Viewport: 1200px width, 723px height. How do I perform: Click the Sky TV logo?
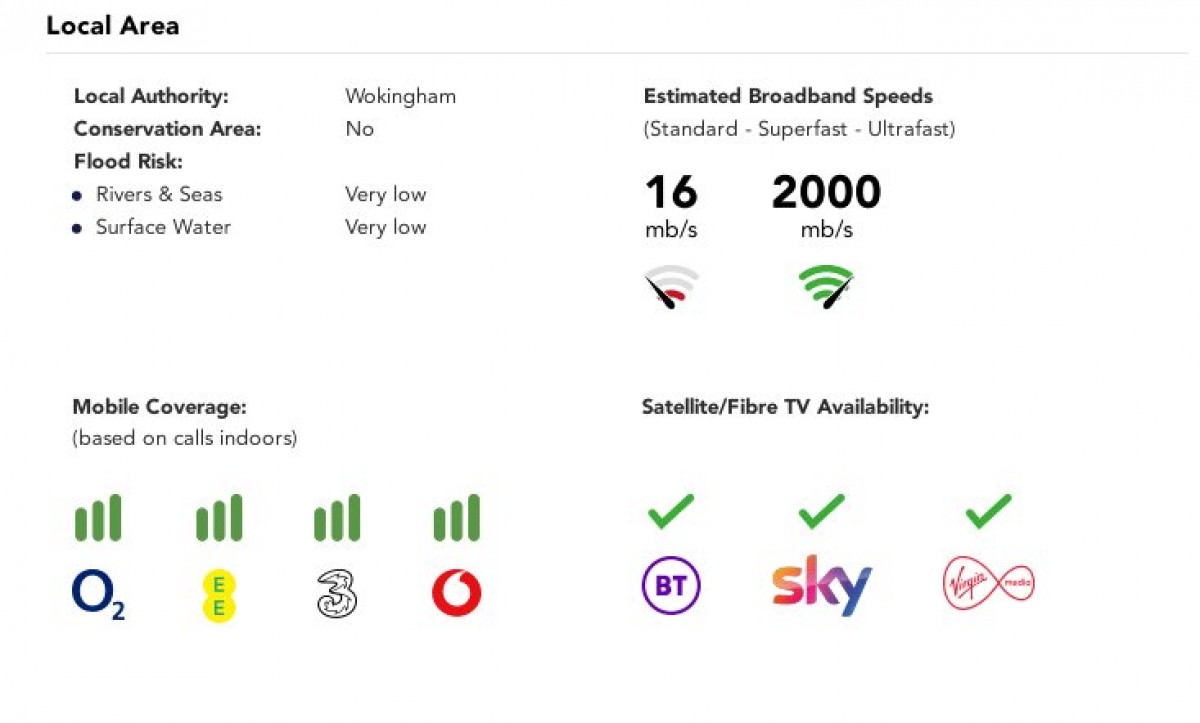click(822, 585)
